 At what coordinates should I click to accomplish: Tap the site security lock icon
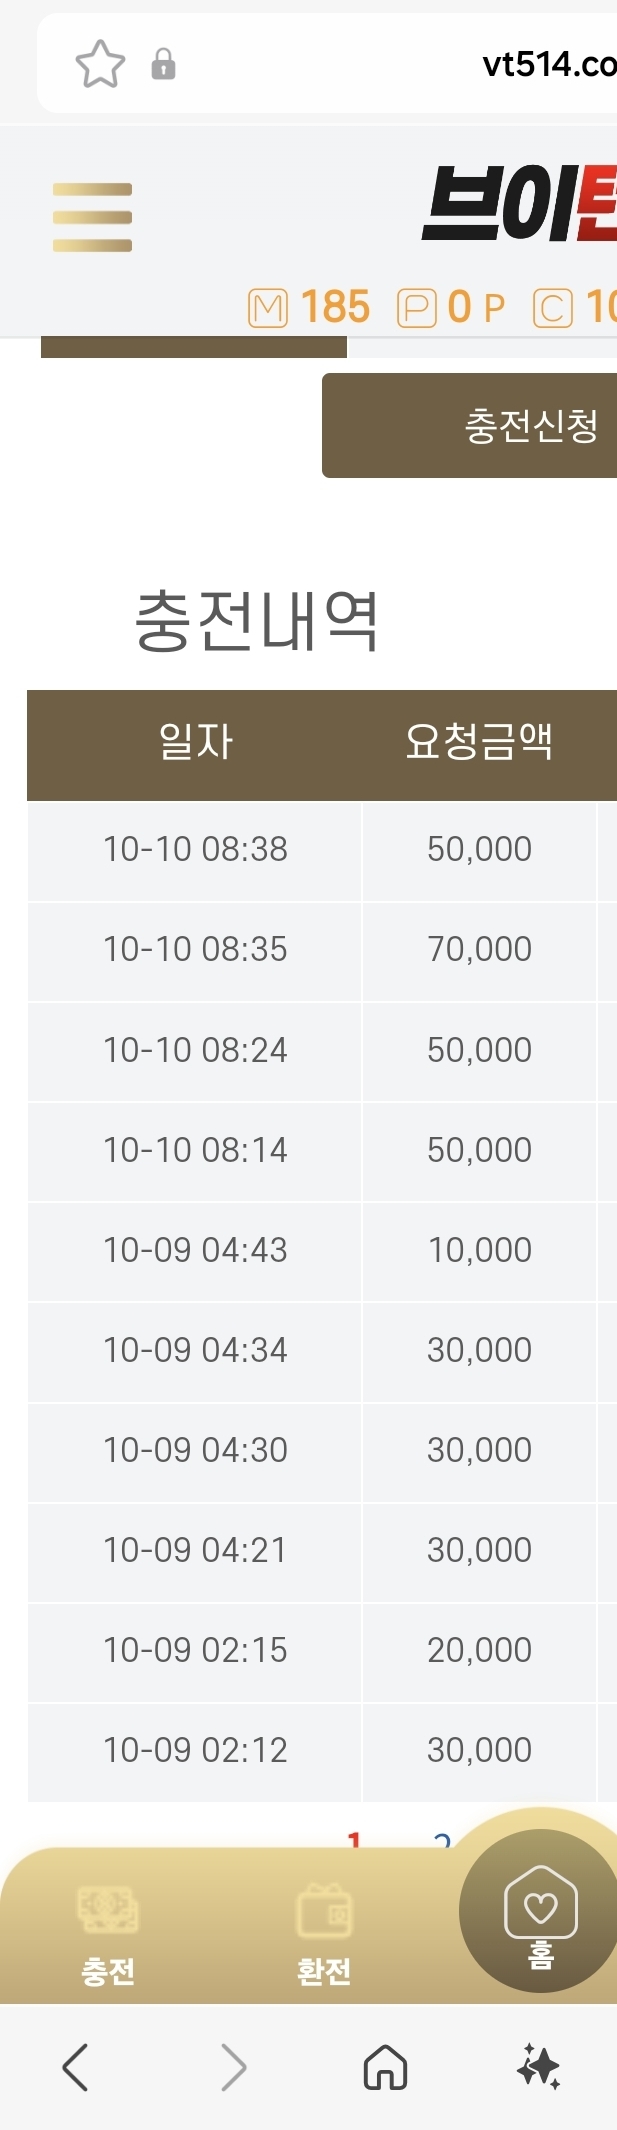163,65
